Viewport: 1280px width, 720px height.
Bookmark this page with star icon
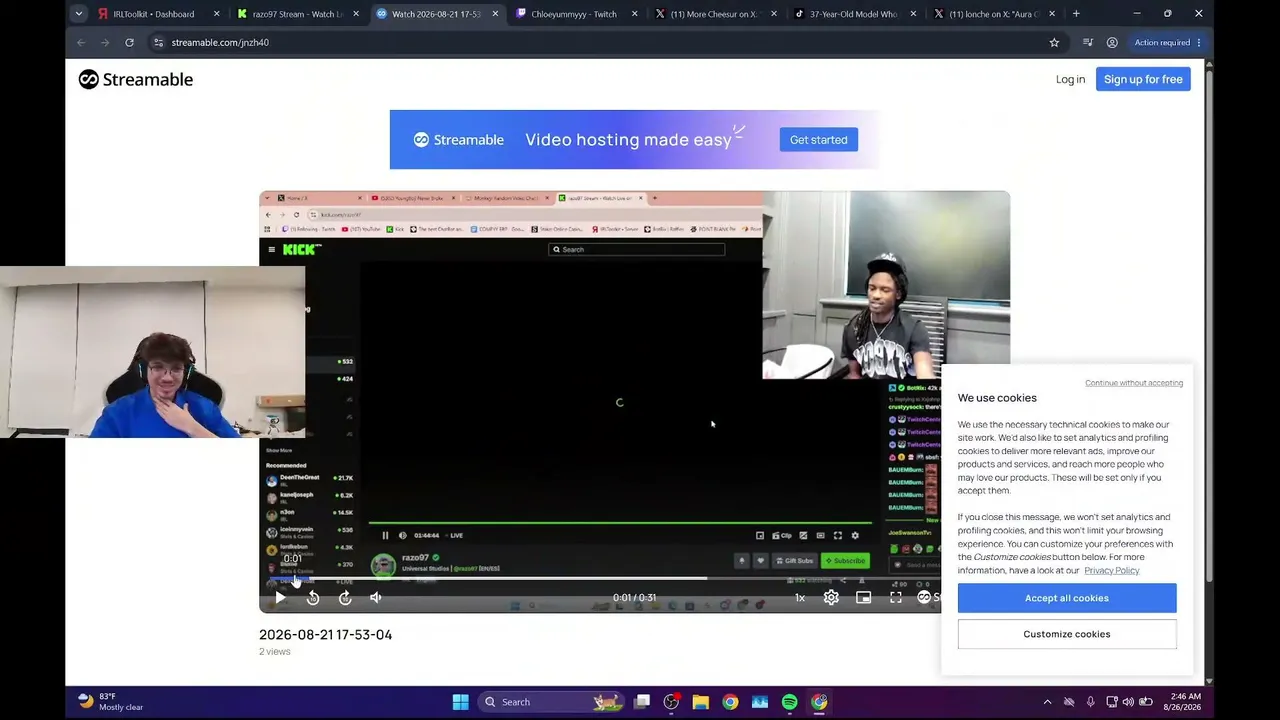coord(1054,42)
